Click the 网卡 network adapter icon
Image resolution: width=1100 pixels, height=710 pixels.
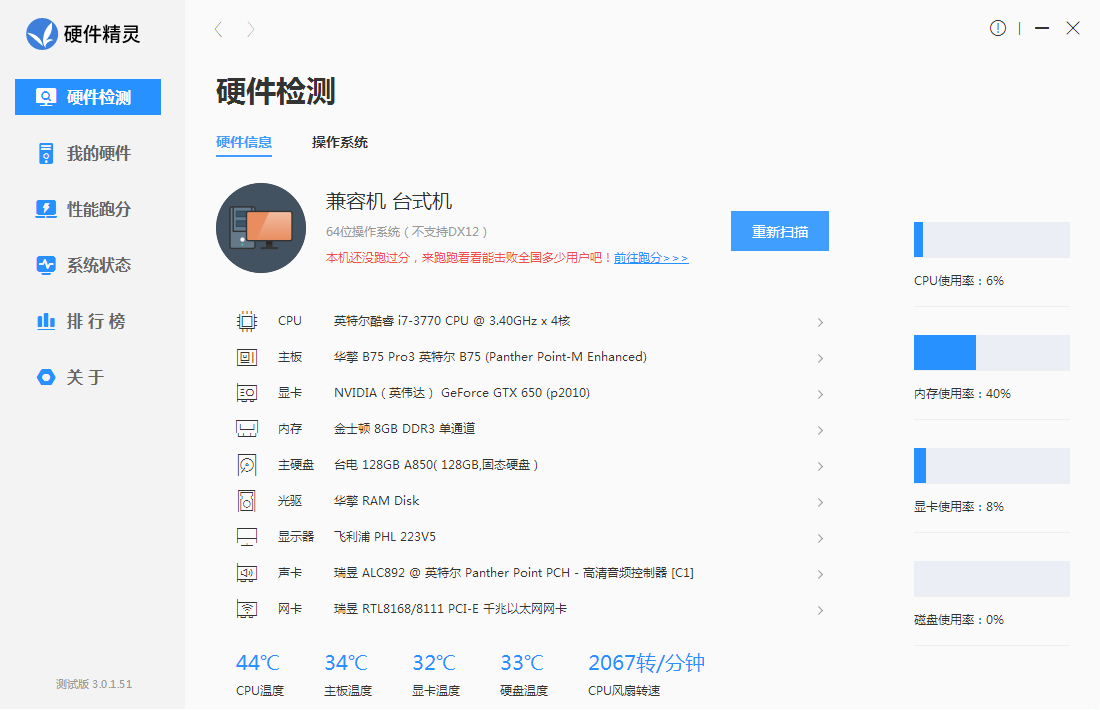pos(246,608)
